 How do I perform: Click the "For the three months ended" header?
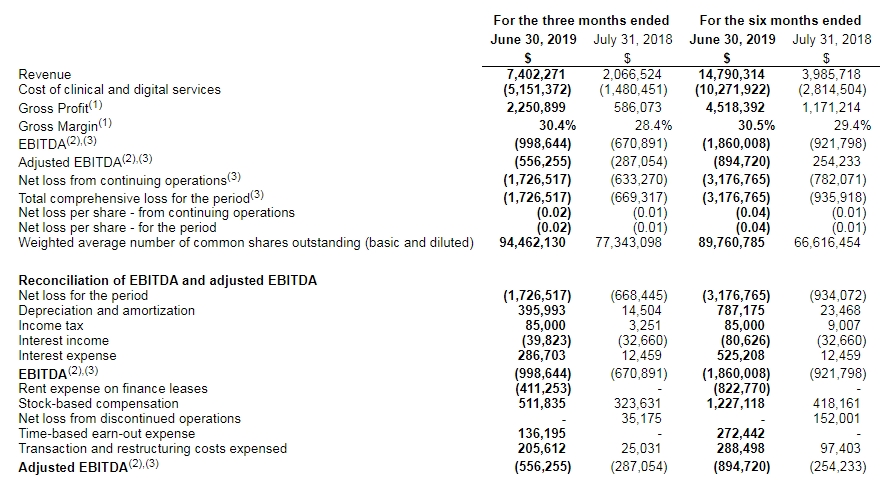coord(582,21)
